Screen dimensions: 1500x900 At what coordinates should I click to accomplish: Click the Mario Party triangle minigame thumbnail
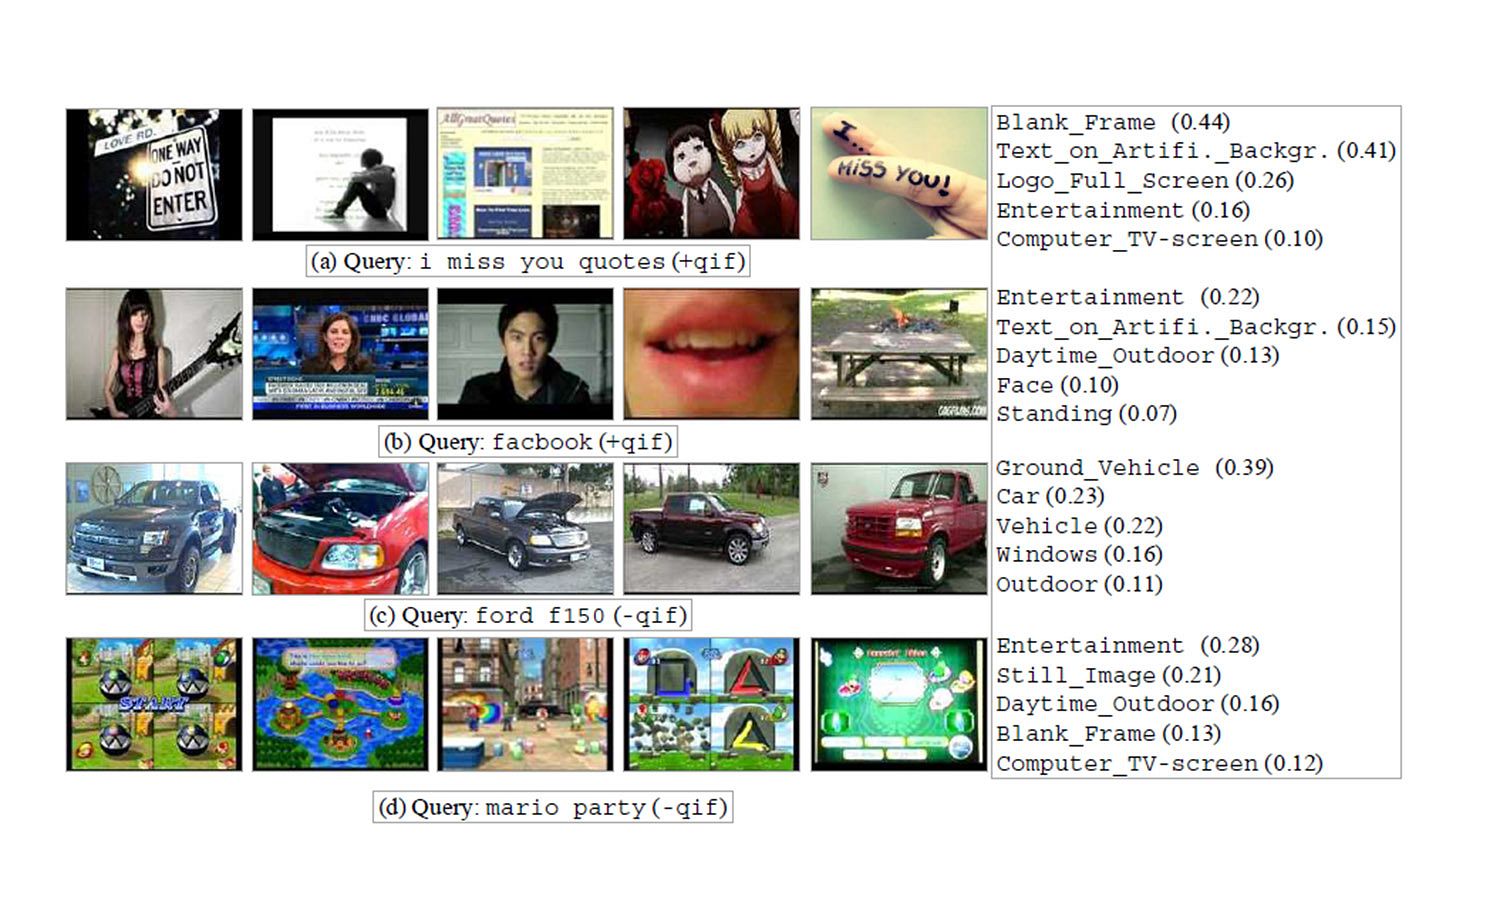712,705
